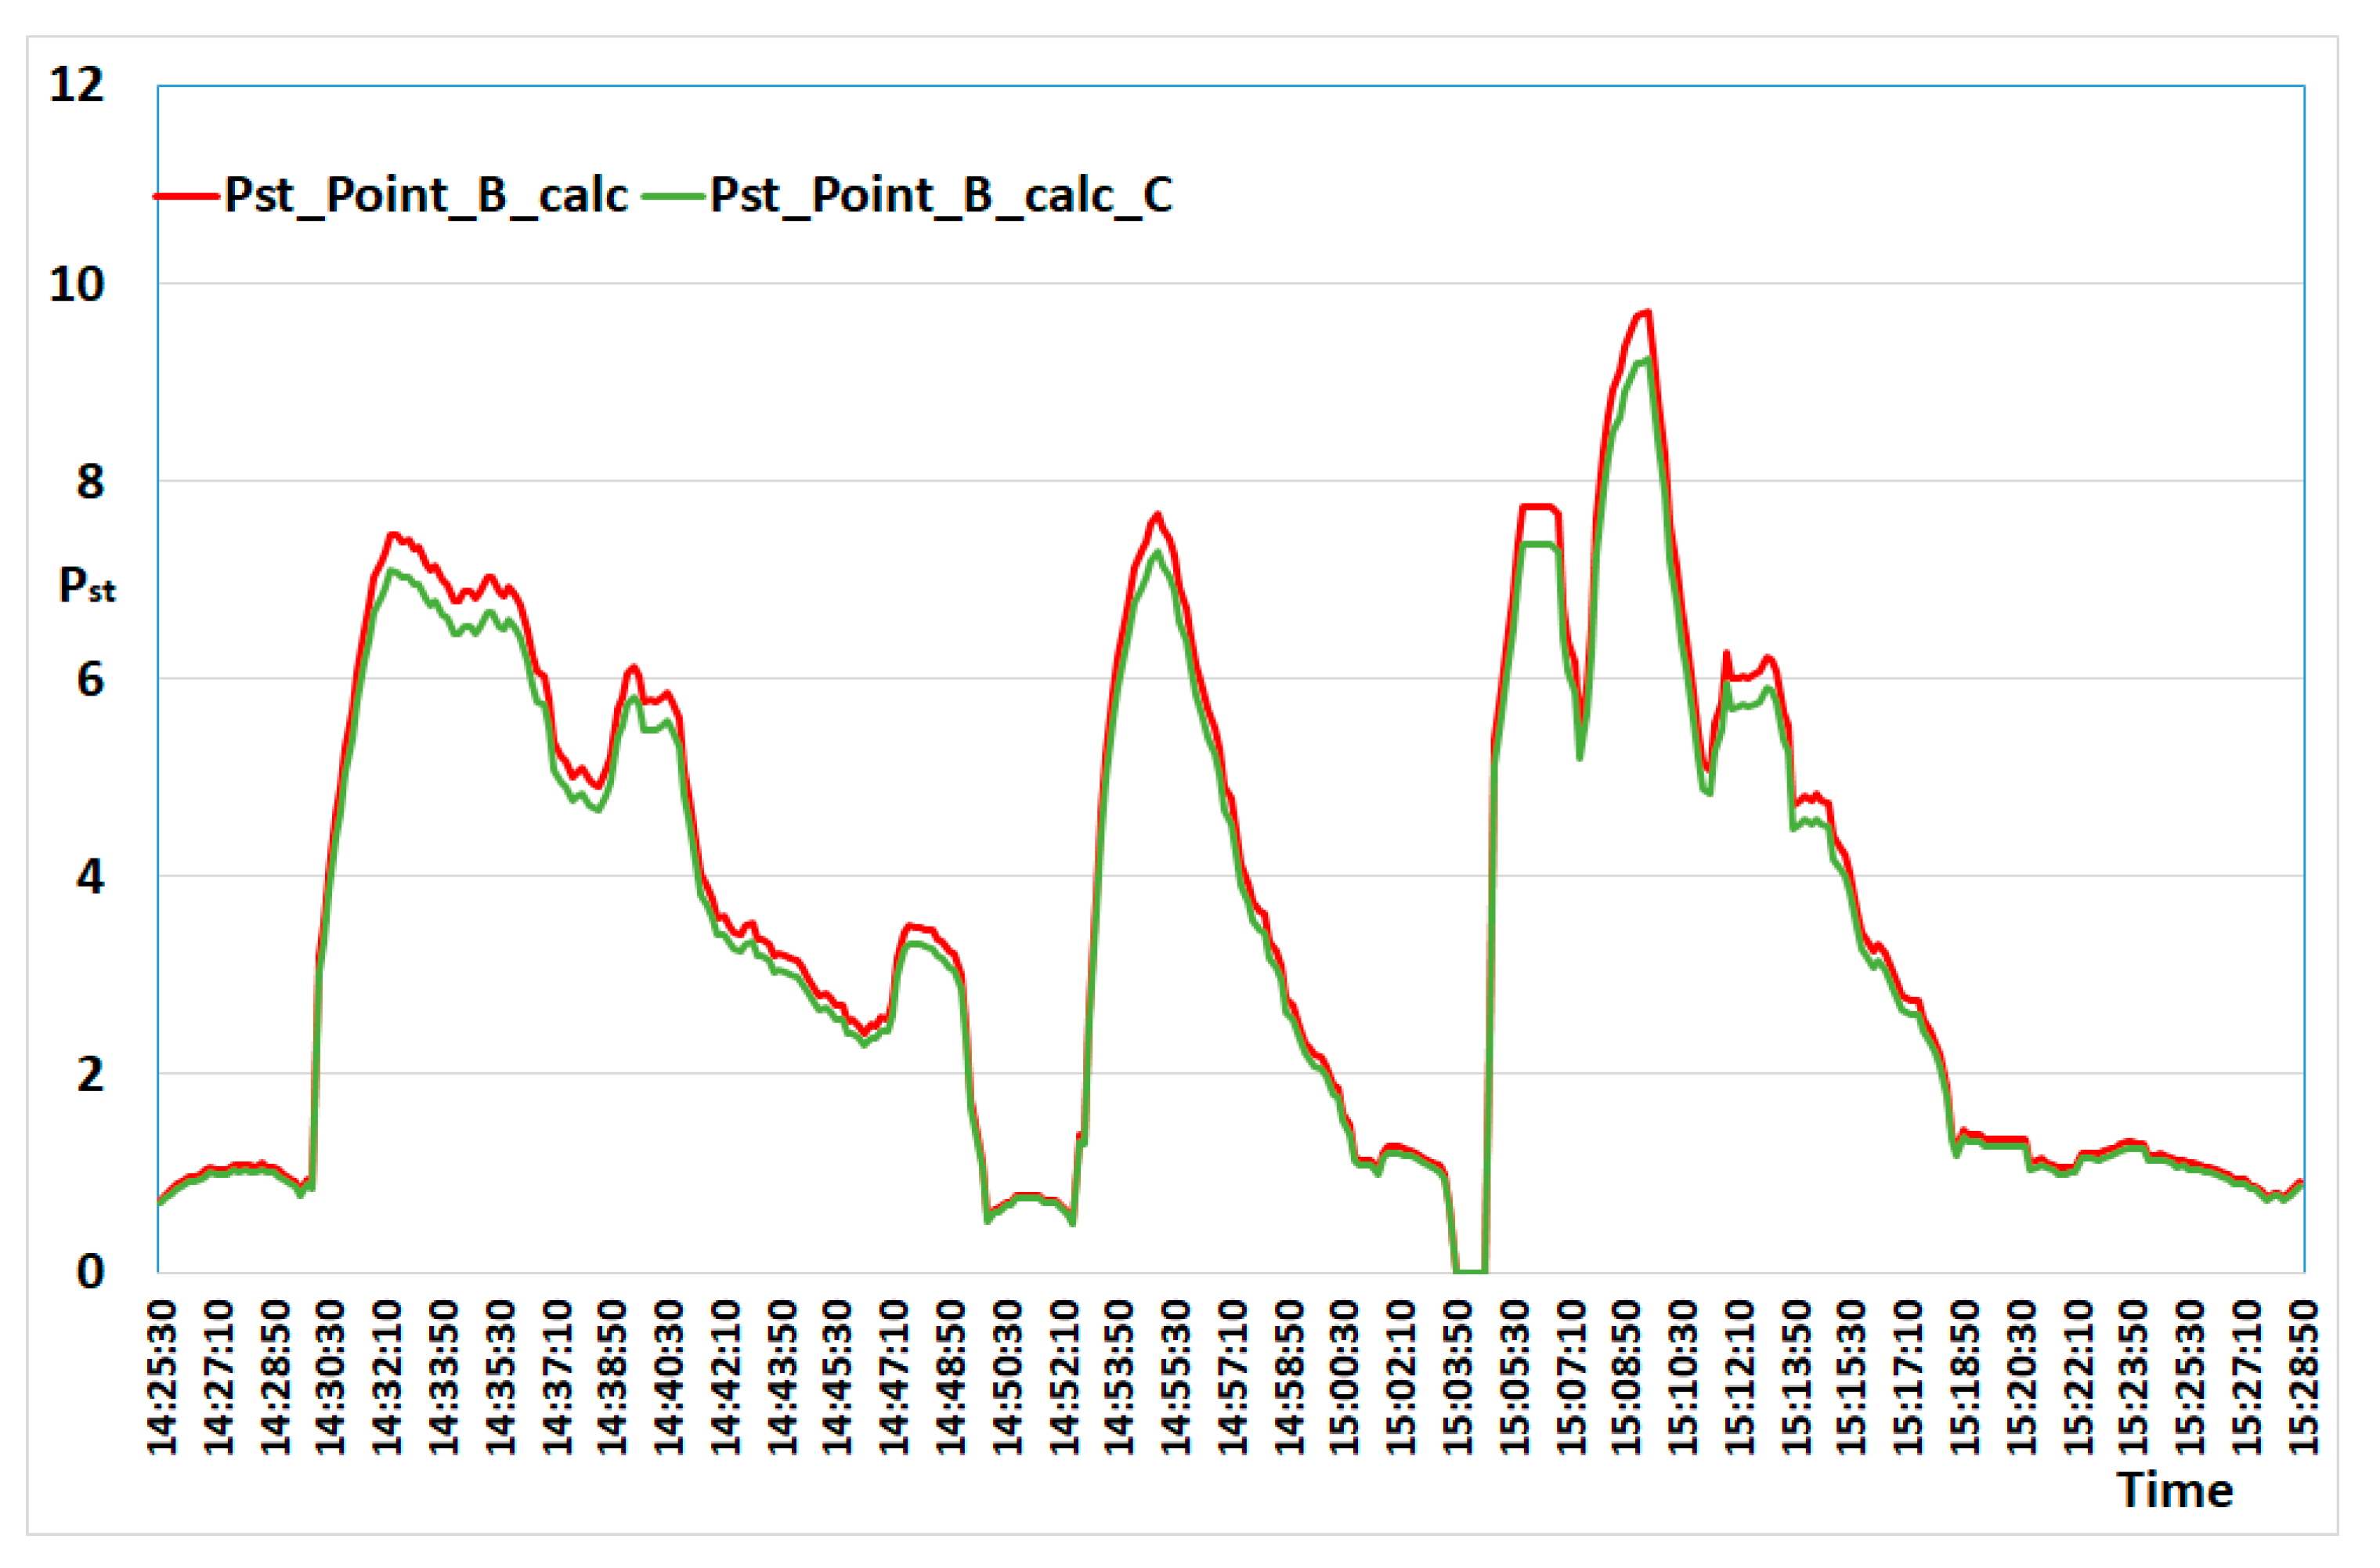
Task: Click the 14:25:30 time axis label
Action: click(x=162, y=1377)
